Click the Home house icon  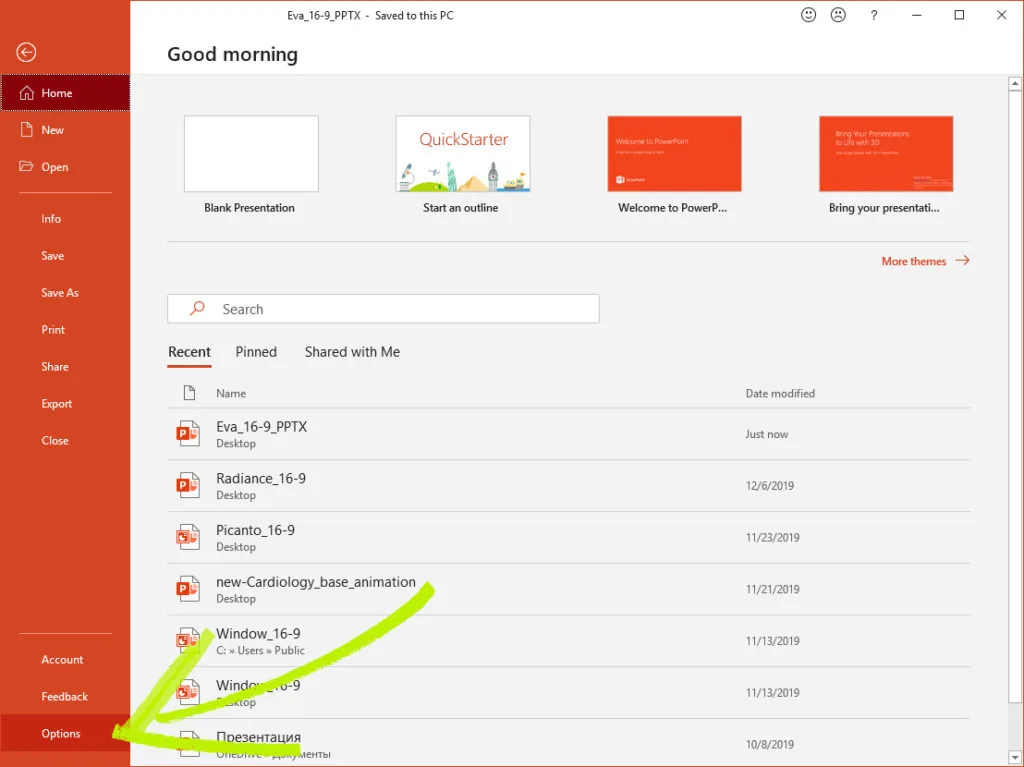click(26, 93)
